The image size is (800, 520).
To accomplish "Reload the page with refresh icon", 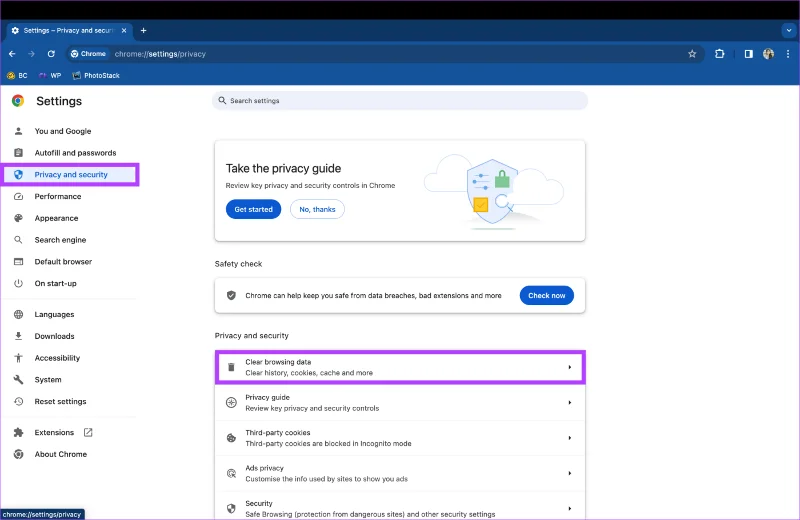I will pyautogui.click(x=51, y=54).
